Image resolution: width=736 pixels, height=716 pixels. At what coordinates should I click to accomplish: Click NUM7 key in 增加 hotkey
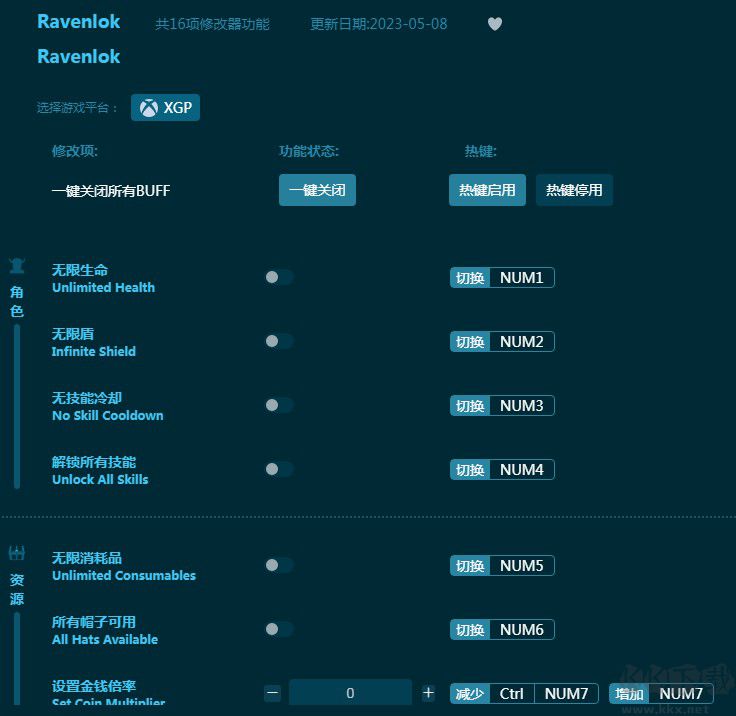(x=681, y=693)
